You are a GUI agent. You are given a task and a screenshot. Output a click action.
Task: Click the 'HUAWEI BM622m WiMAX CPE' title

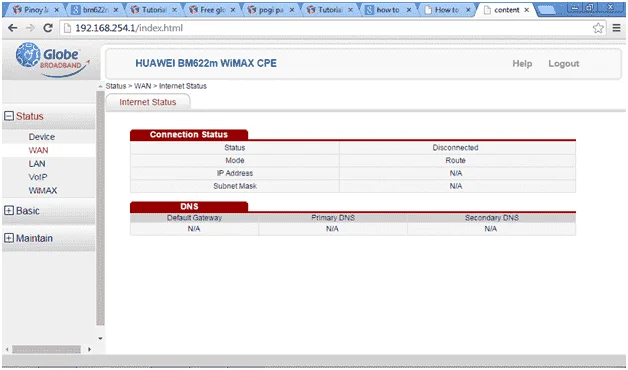coord(206,63)
